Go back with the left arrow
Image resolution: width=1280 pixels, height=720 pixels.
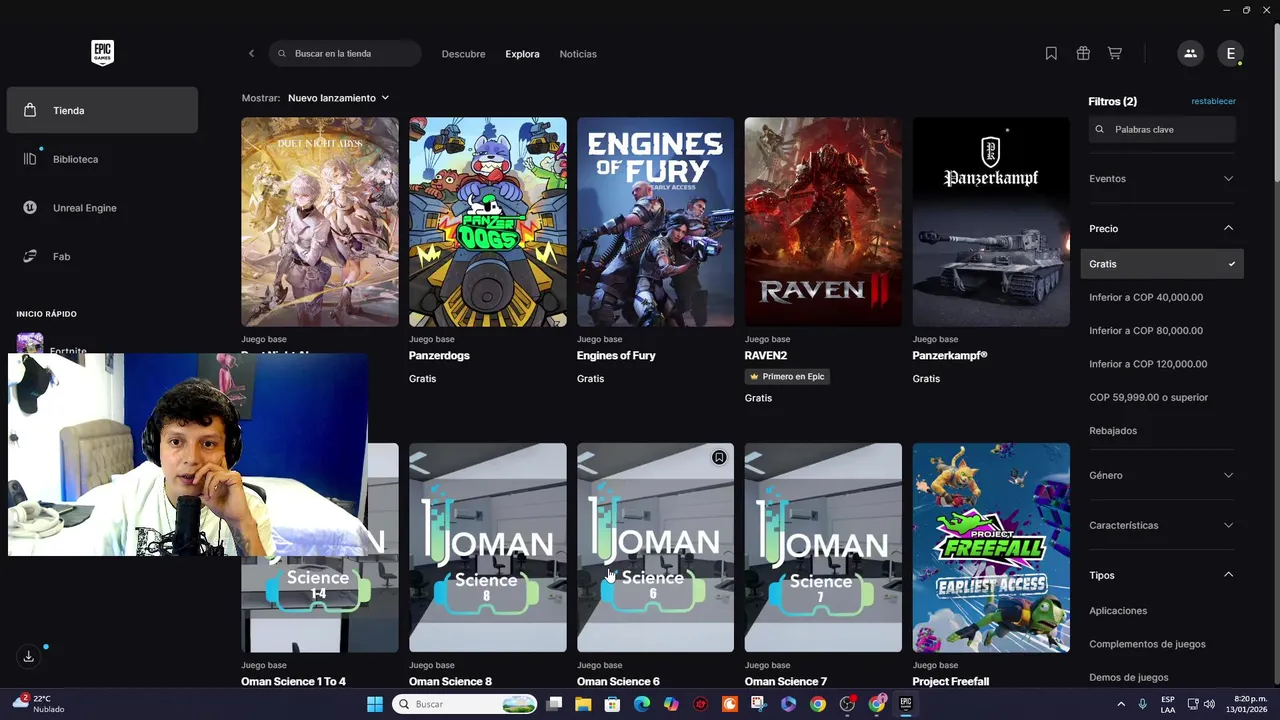(251, 53)
